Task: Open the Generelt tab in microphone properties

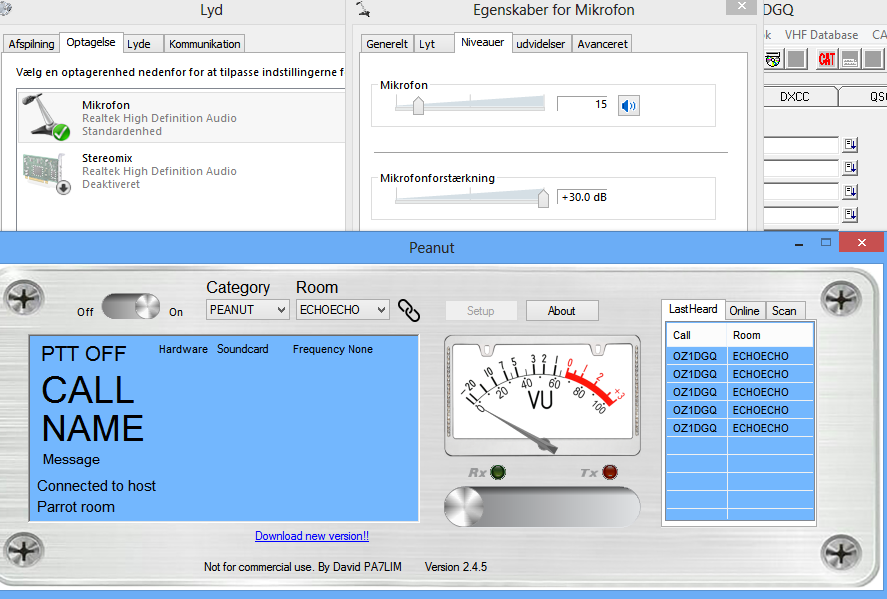Action: 387,44
